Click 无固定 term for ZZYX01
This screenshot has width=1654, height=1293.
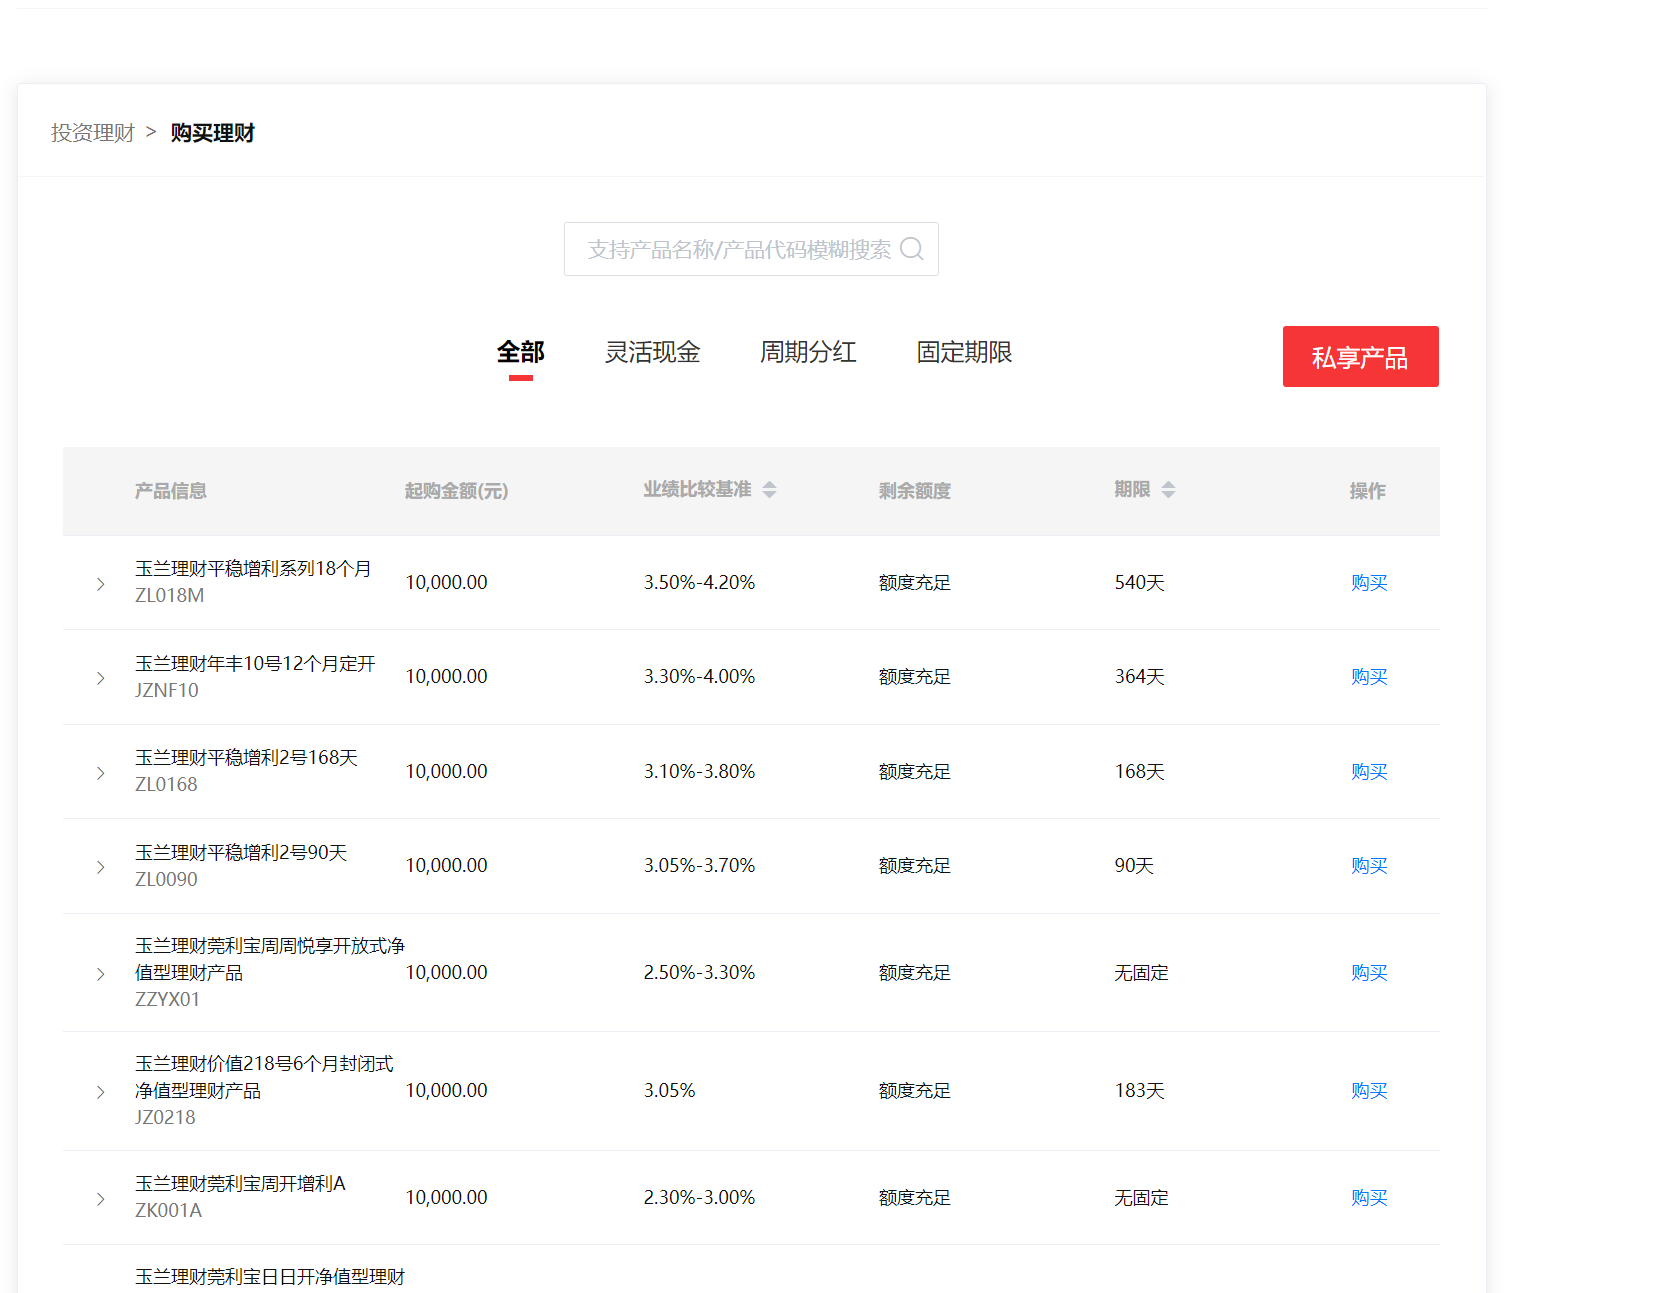(1141, 973)
